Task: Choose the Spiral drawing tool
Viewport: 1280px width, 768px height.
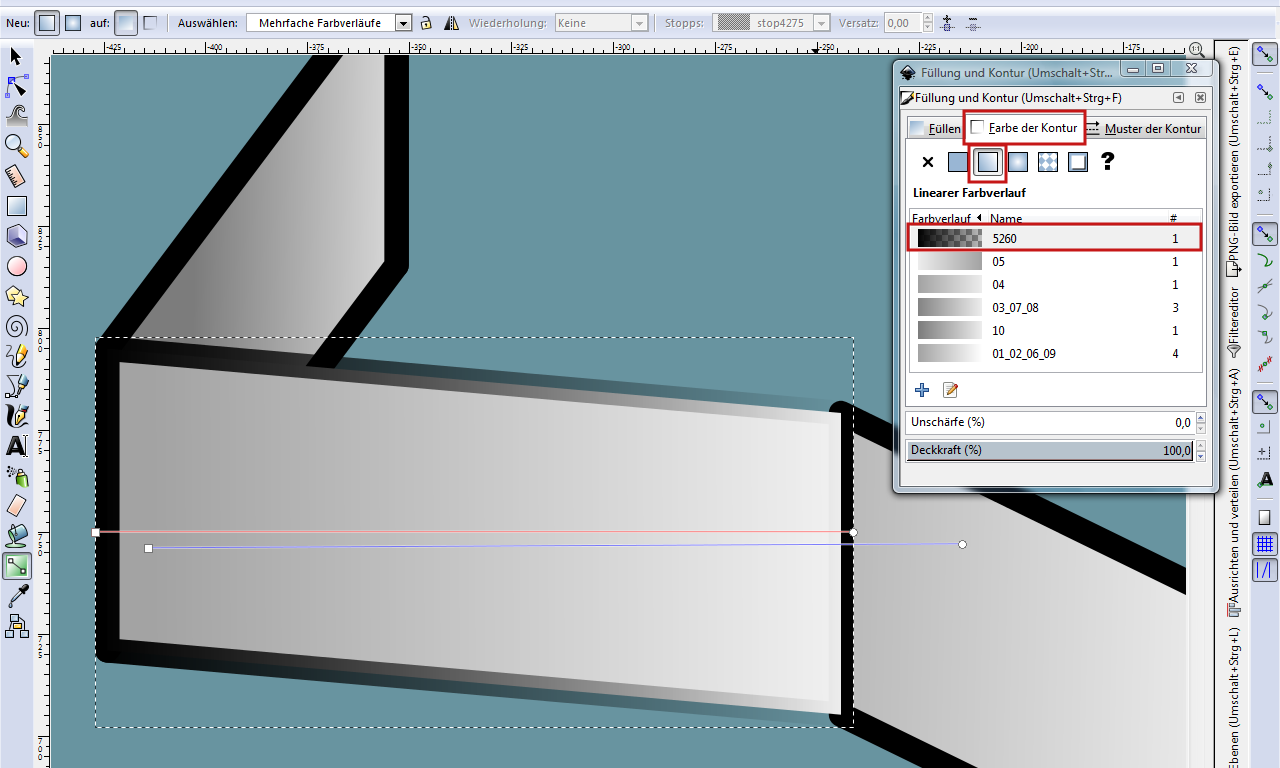Action: (x=16, y=326)
